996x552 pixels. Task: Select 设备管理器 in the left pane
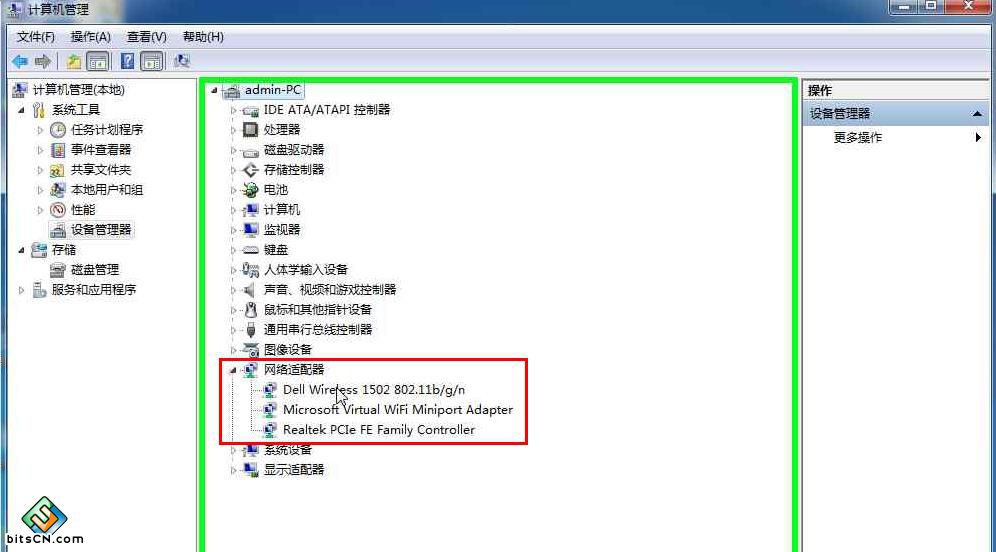coord(101,230)
